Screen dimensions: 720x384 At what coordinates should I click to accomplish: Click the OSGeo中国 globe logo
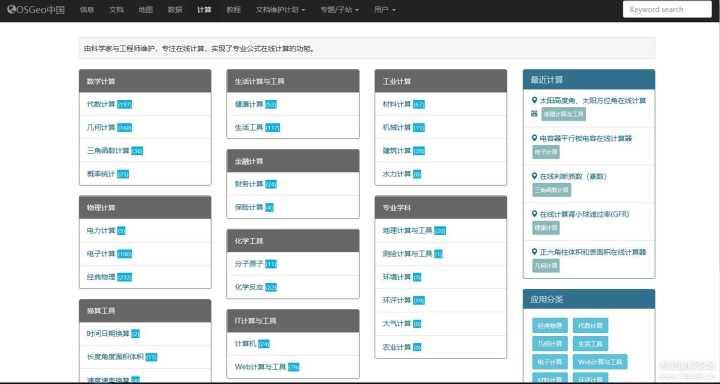tap(11, 9)
